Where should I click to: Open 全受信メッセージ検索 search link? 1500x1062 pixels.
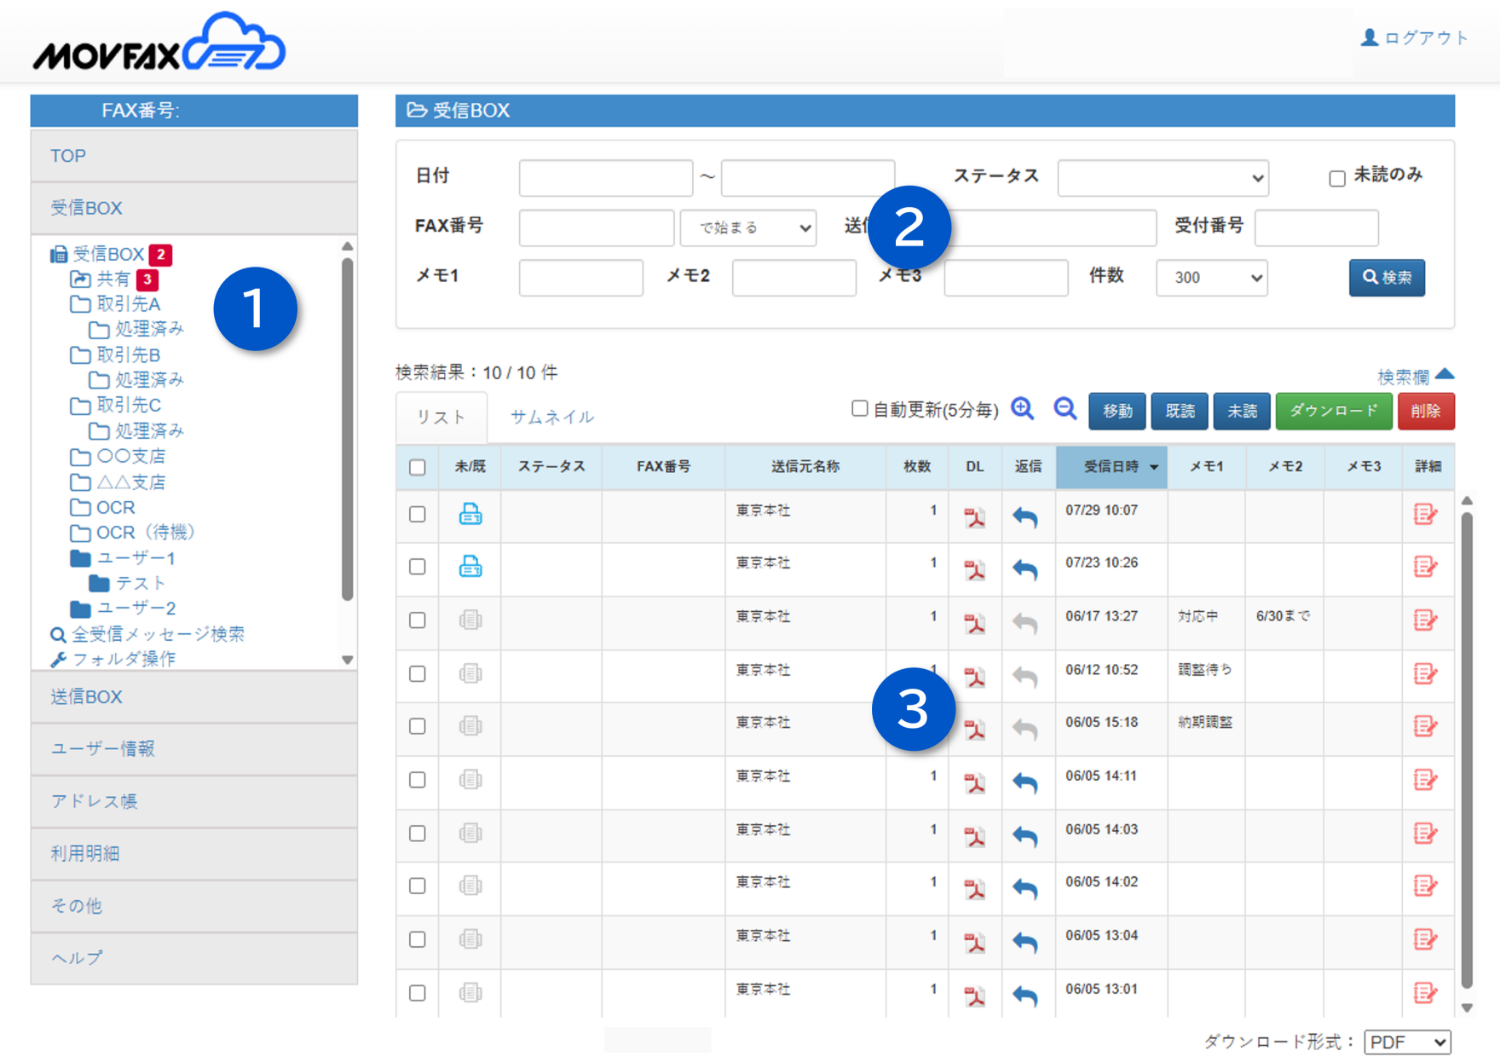tap(148, 634)
